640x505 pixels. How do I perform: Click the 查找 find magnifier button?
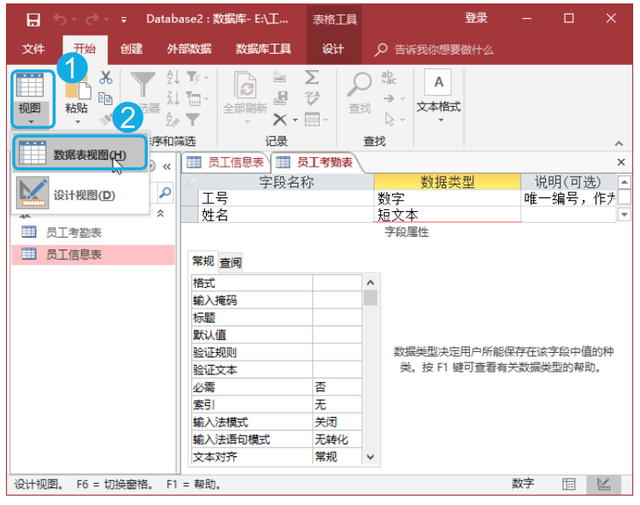click(x=360, y=93)
